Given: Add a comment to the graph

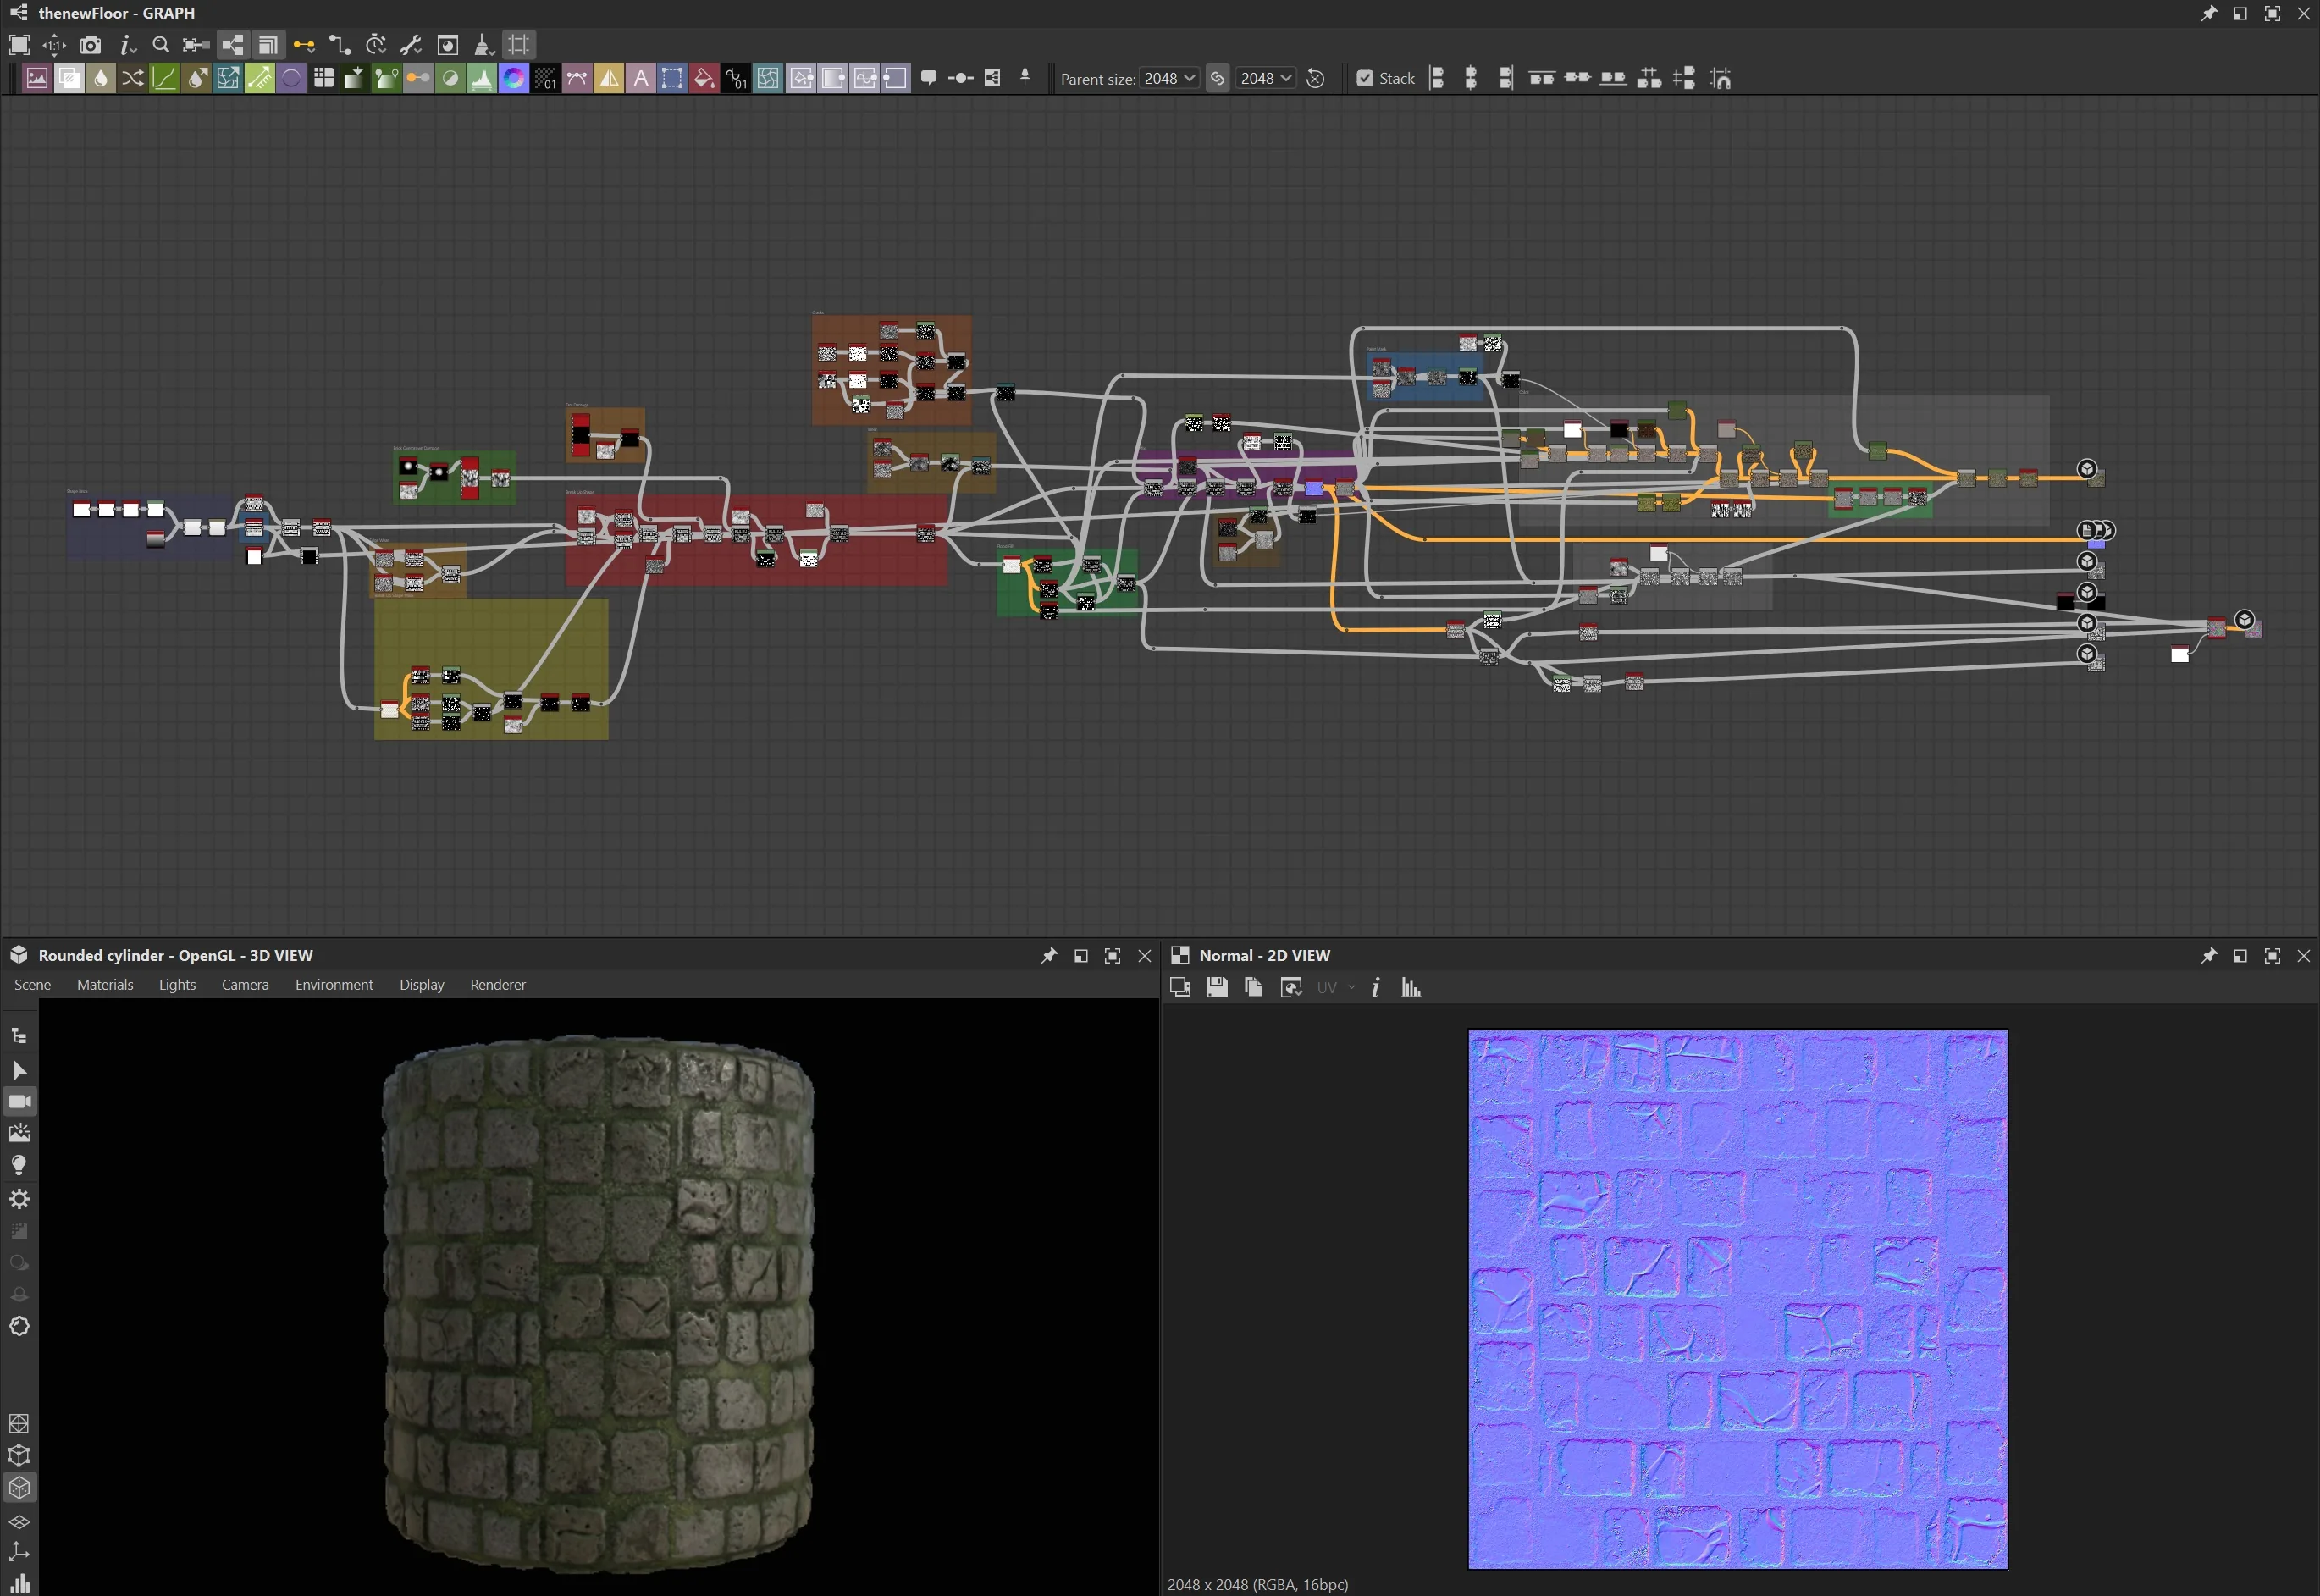Looking at the screenshot, I should 928,78.
